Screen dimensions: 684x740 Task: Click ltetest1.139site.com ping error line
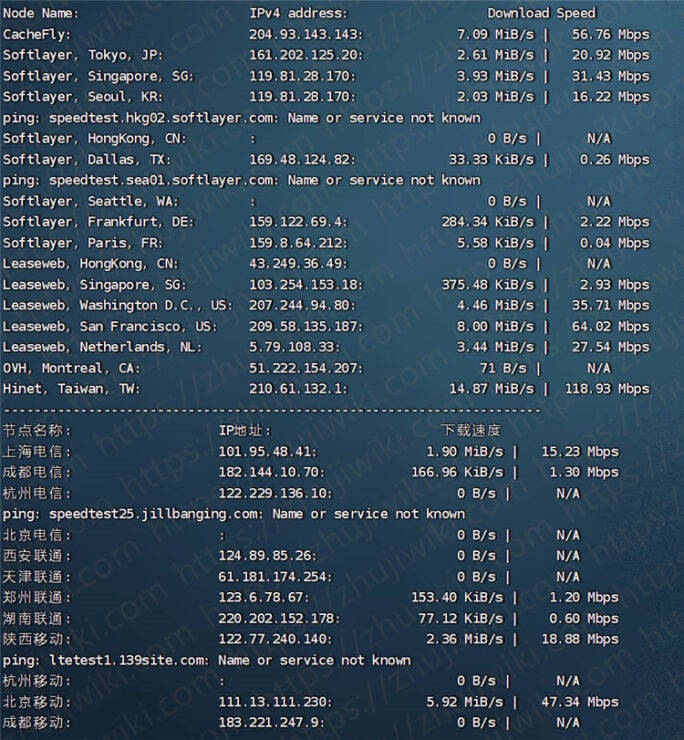pyautogui.click(x=207, y=660)
